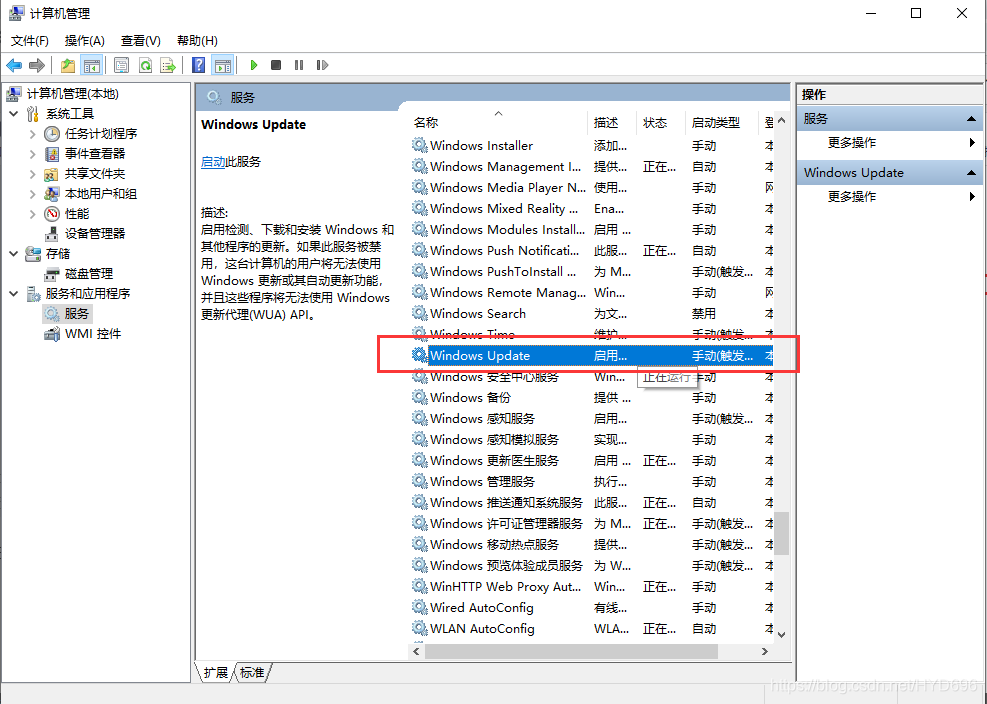Open the 帮助(H) menu
Image resolution: width=987 pixels, height=704 pixels.
(x=197, y=41)
